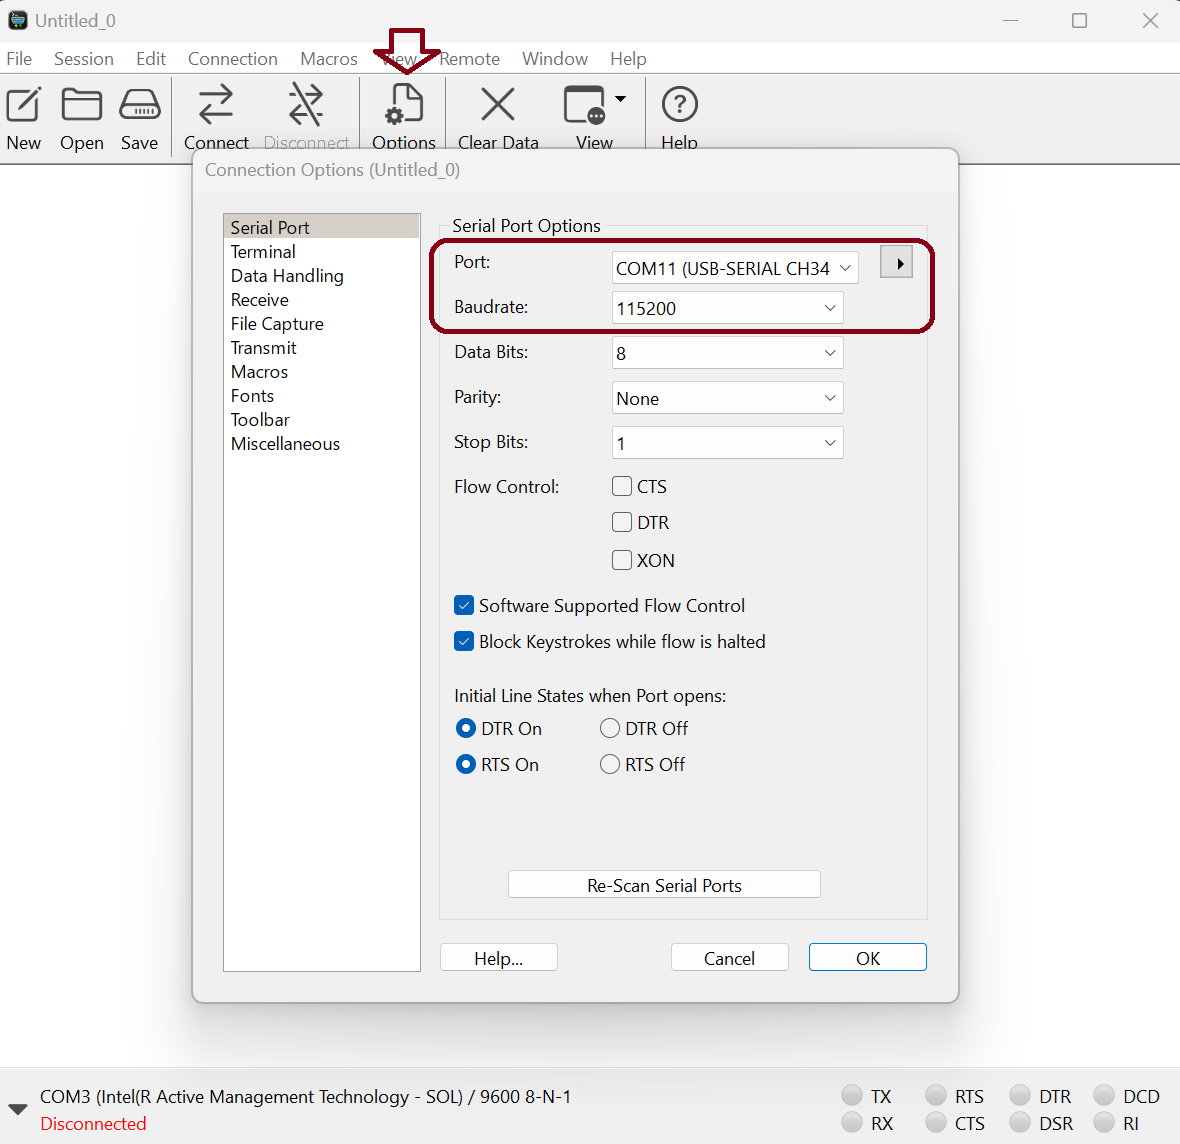Viewport: 1180px width, 1144px height.
Task: Open the Connection menu
Action: tap(232, 59)
